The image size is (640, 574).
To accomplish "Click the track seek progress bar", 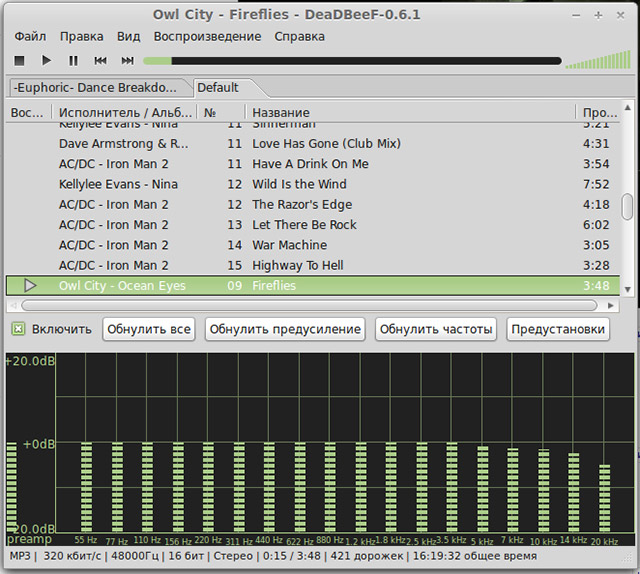I will (x=352, y=61).
